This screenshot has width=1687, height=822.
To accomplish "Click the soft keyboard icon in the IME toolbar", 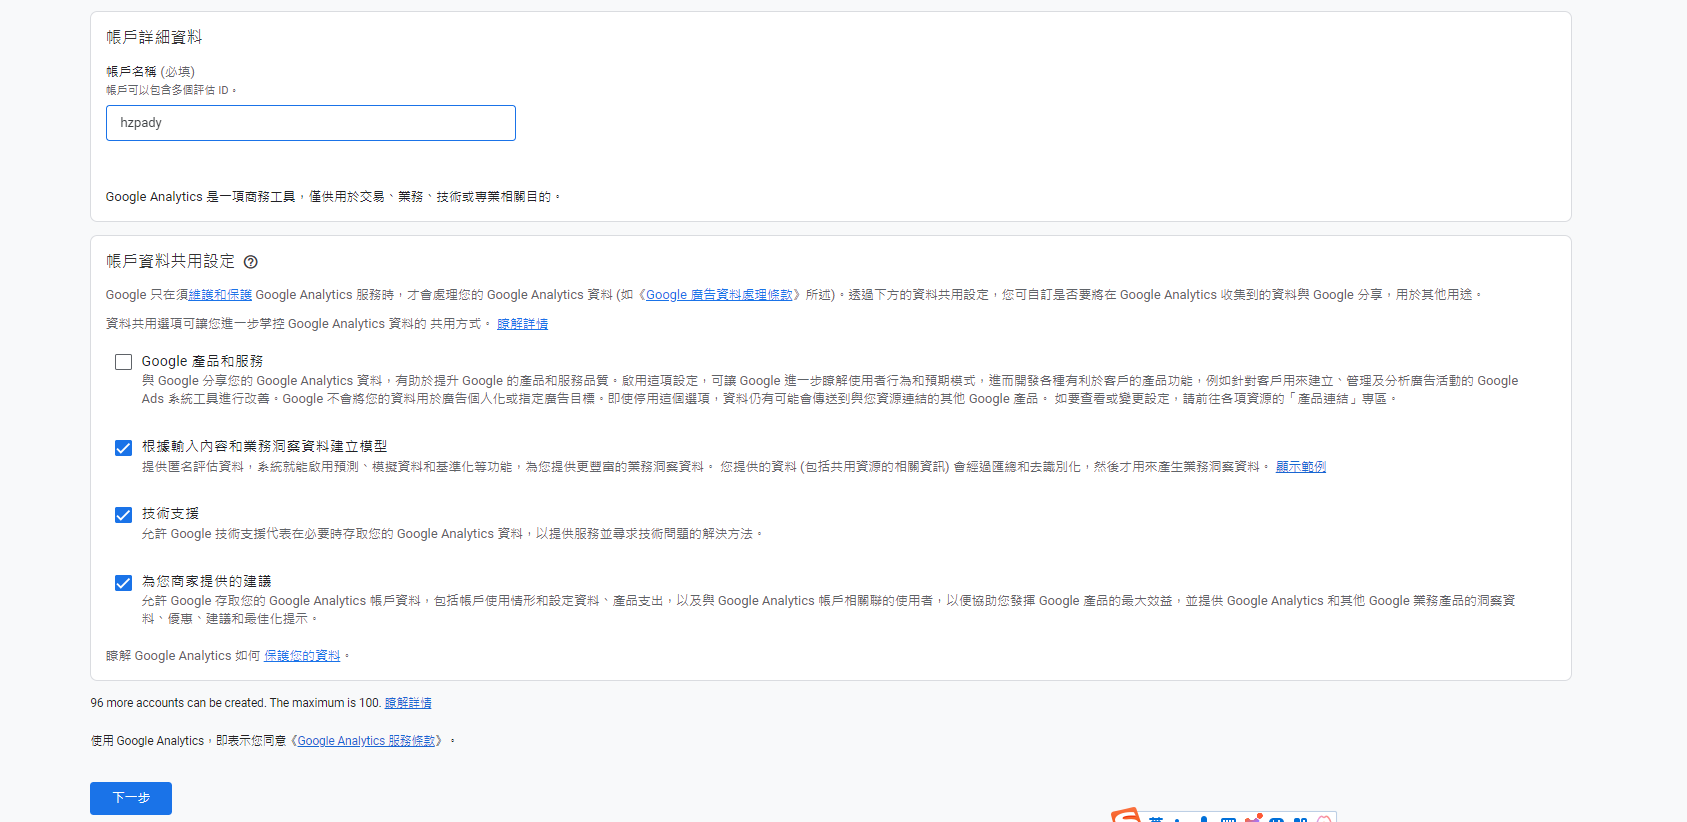I will click(x=1228, y=819).
